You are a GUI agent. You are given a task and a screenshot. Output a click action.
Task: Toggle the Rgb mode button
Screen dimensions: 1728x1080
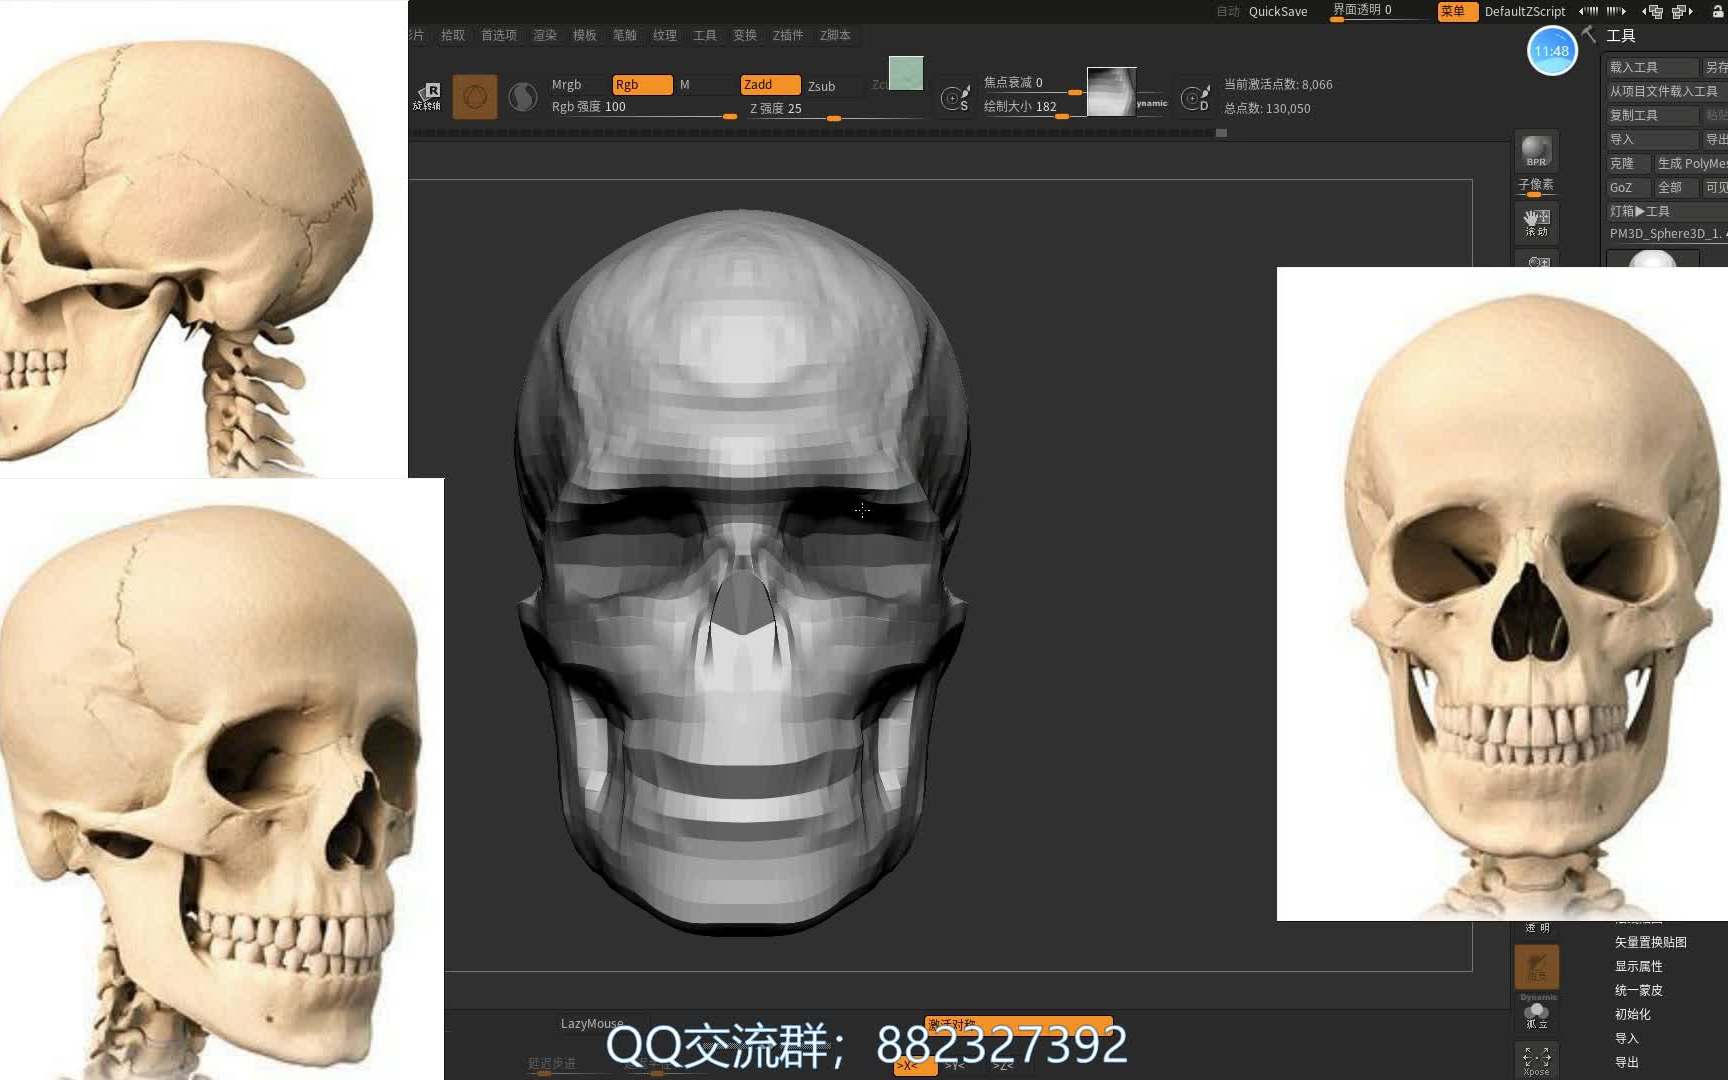point(642,85)
